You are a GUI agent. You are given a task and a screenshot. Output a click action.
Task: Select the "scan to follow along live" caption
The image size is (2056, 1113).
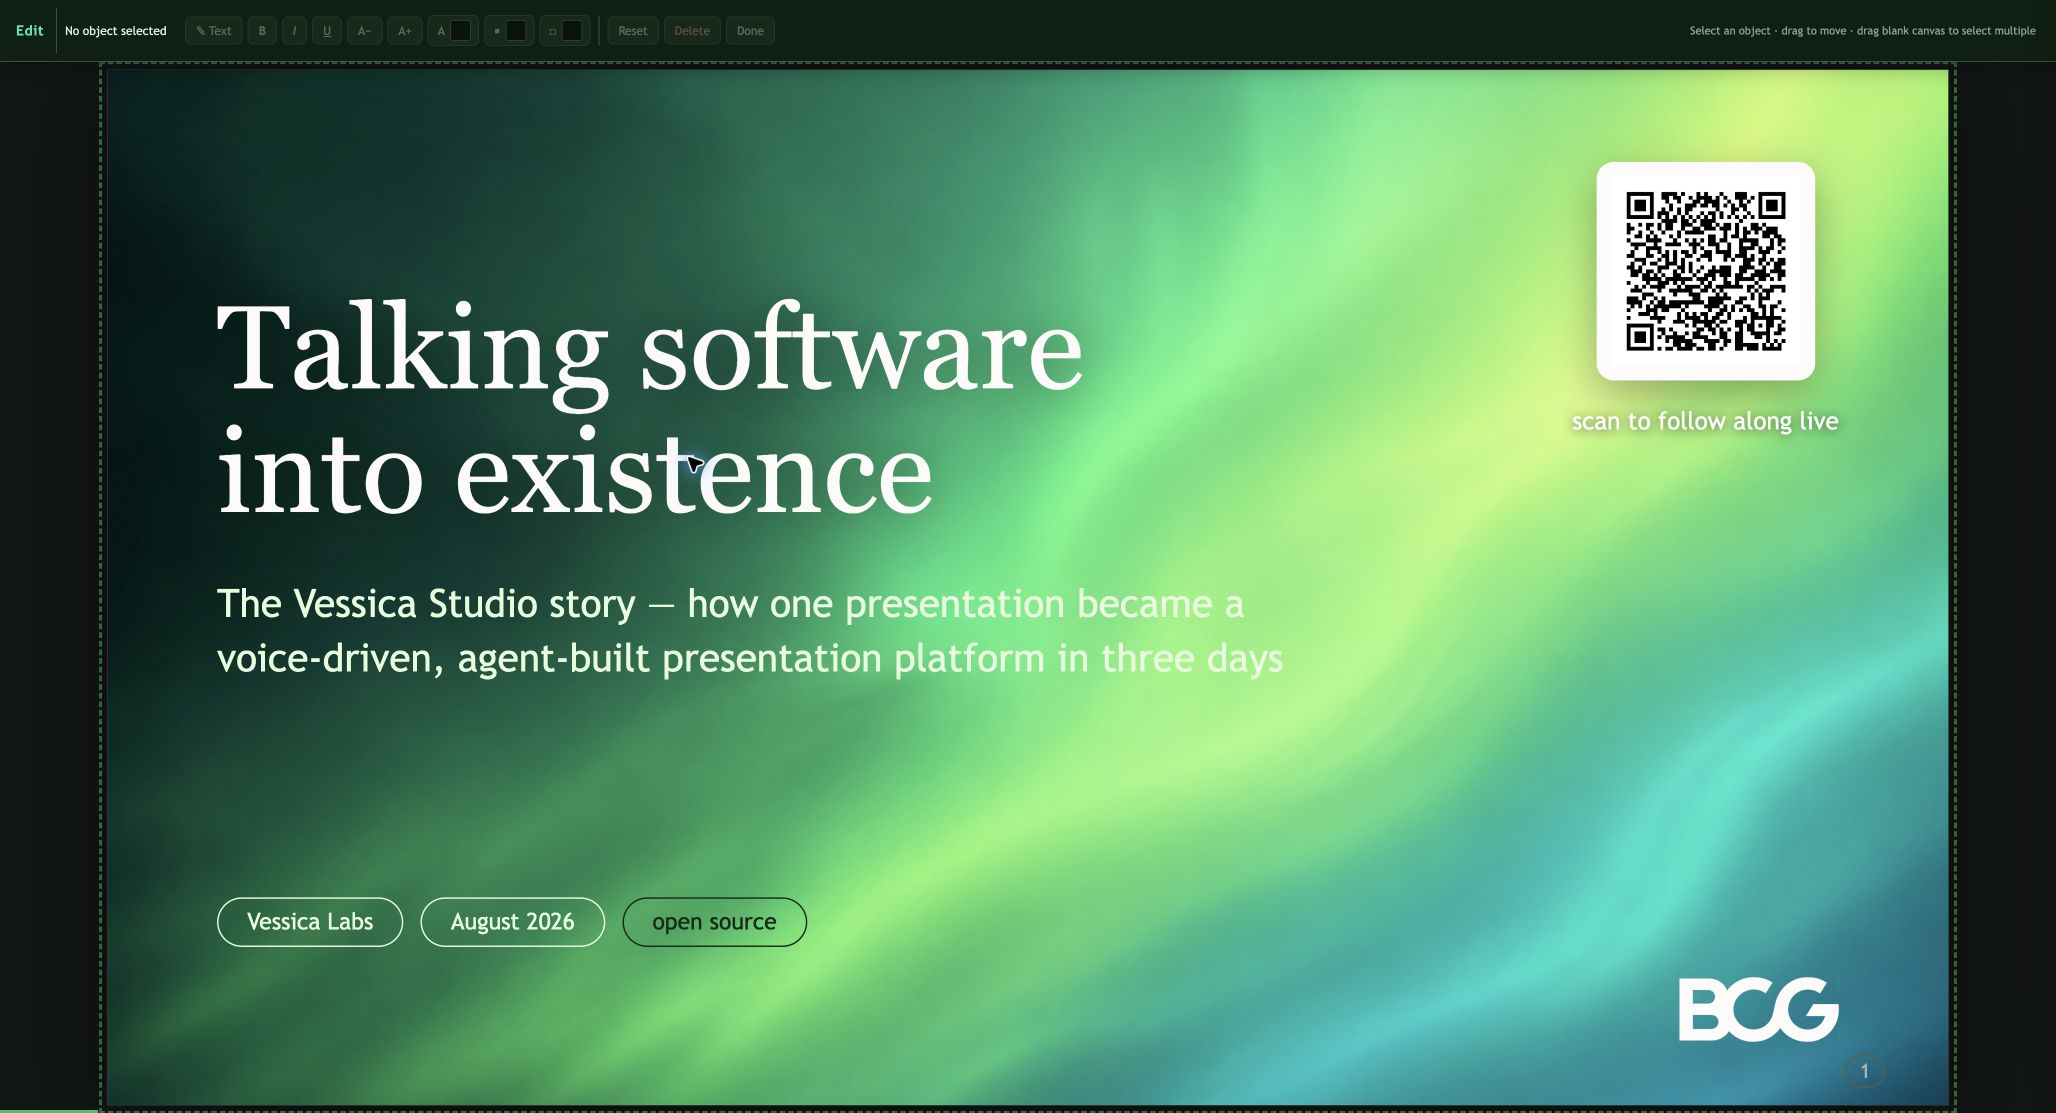(1705, 421)
